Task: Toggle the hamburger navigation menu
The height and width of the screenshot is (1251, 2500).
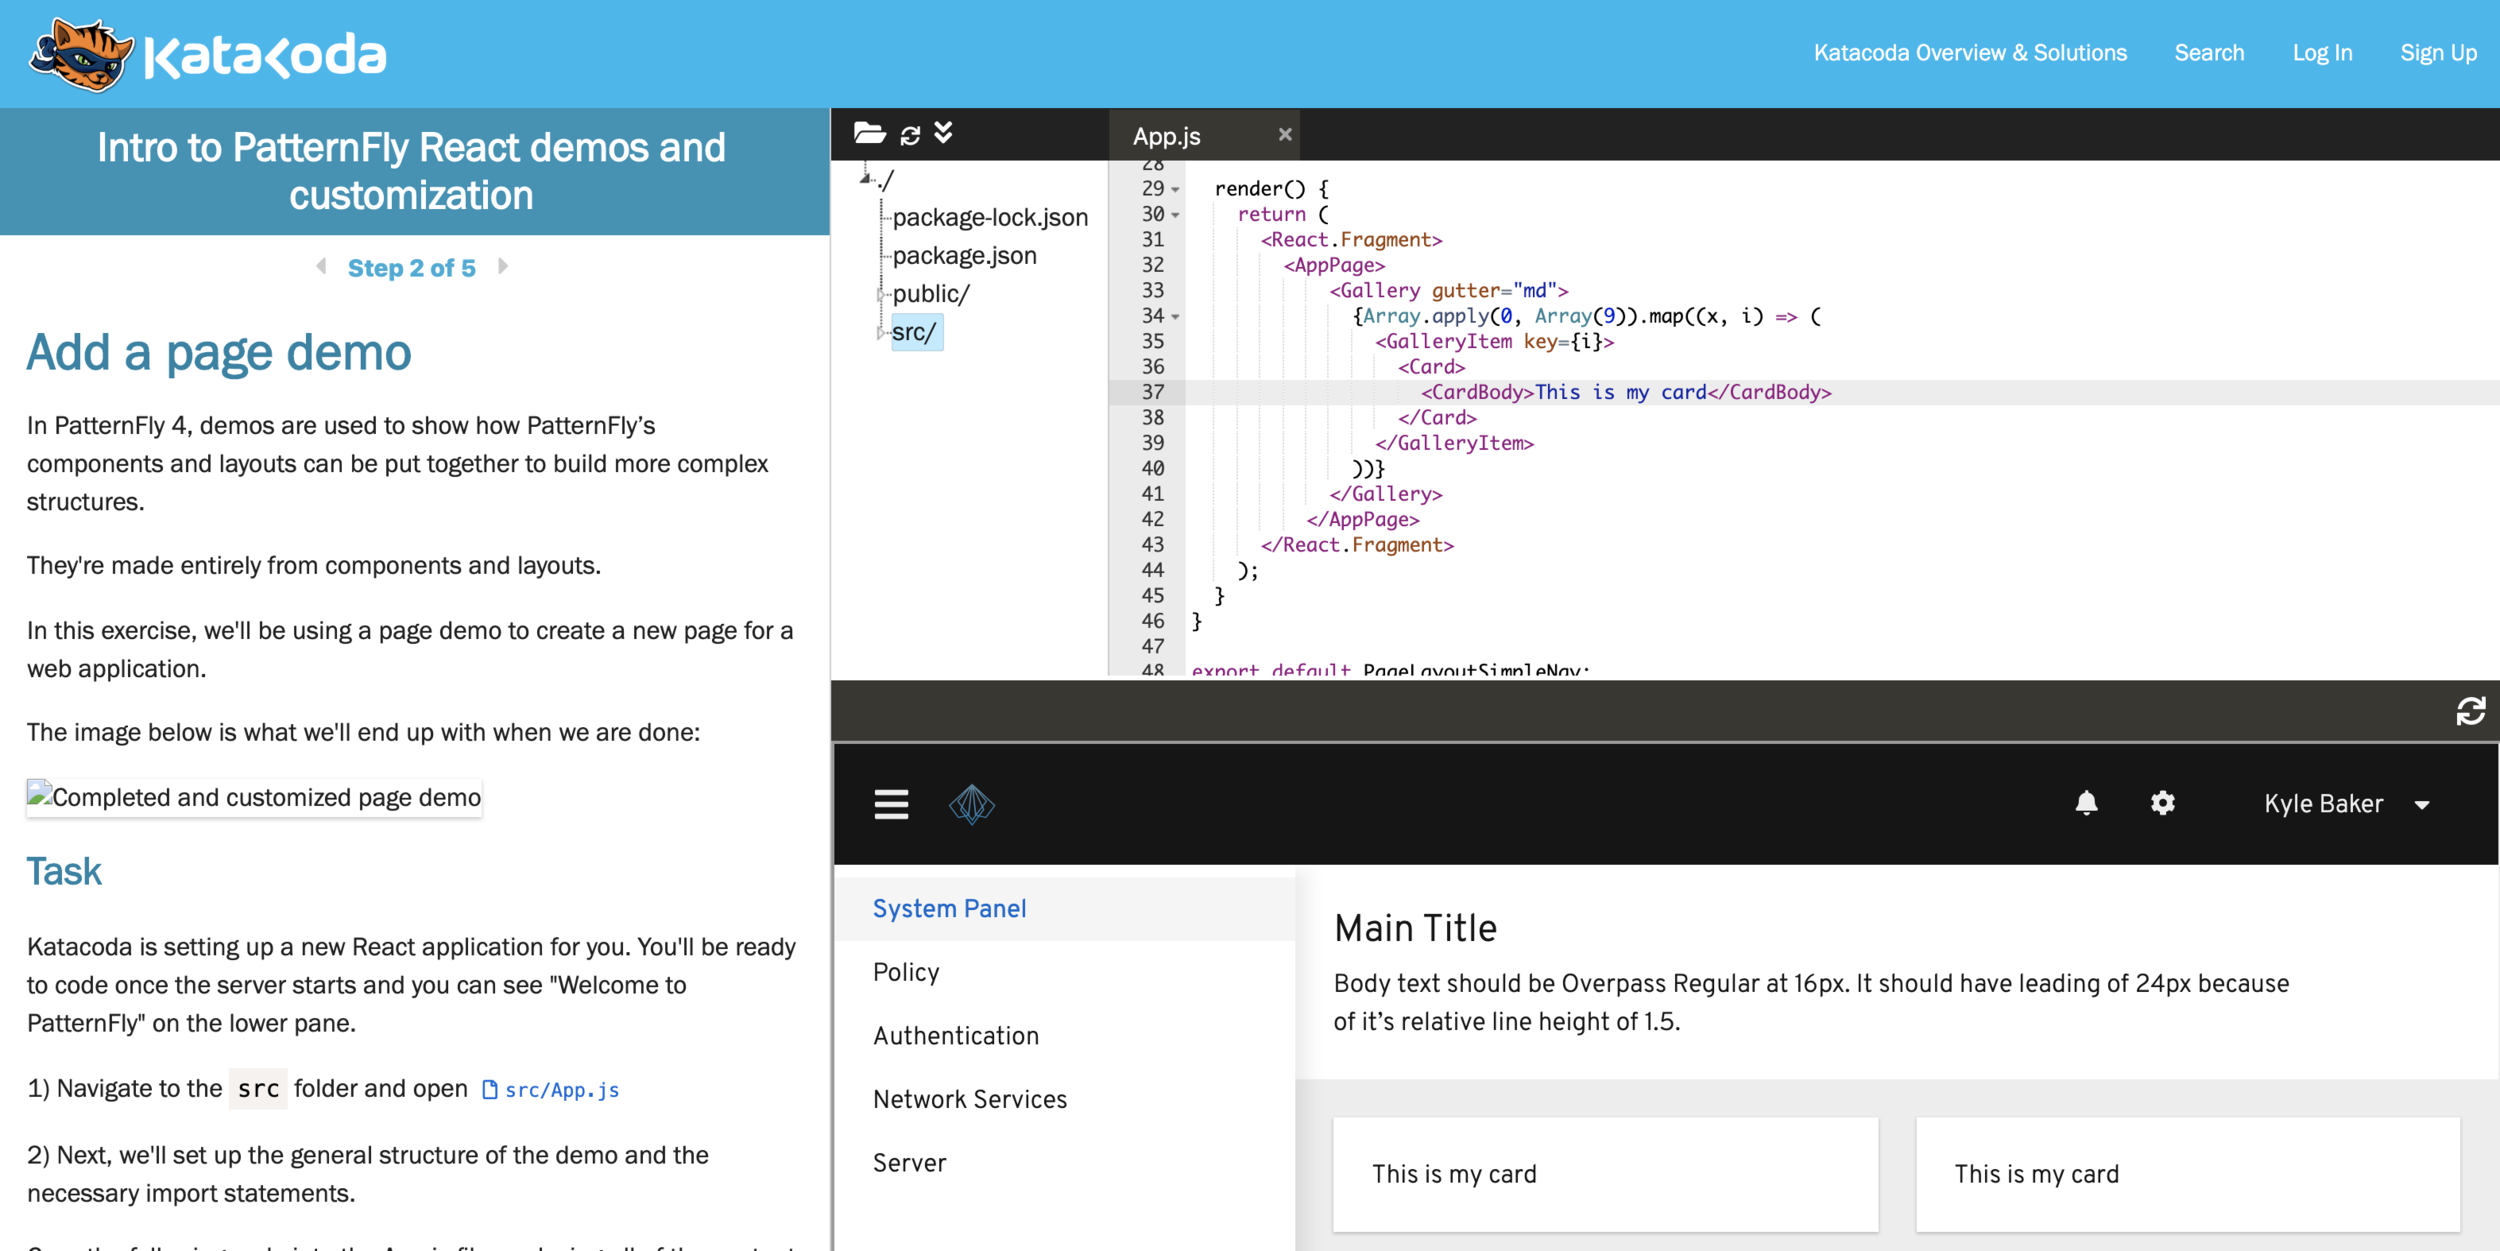Action: pyautogui.click(x=891, y=804)
